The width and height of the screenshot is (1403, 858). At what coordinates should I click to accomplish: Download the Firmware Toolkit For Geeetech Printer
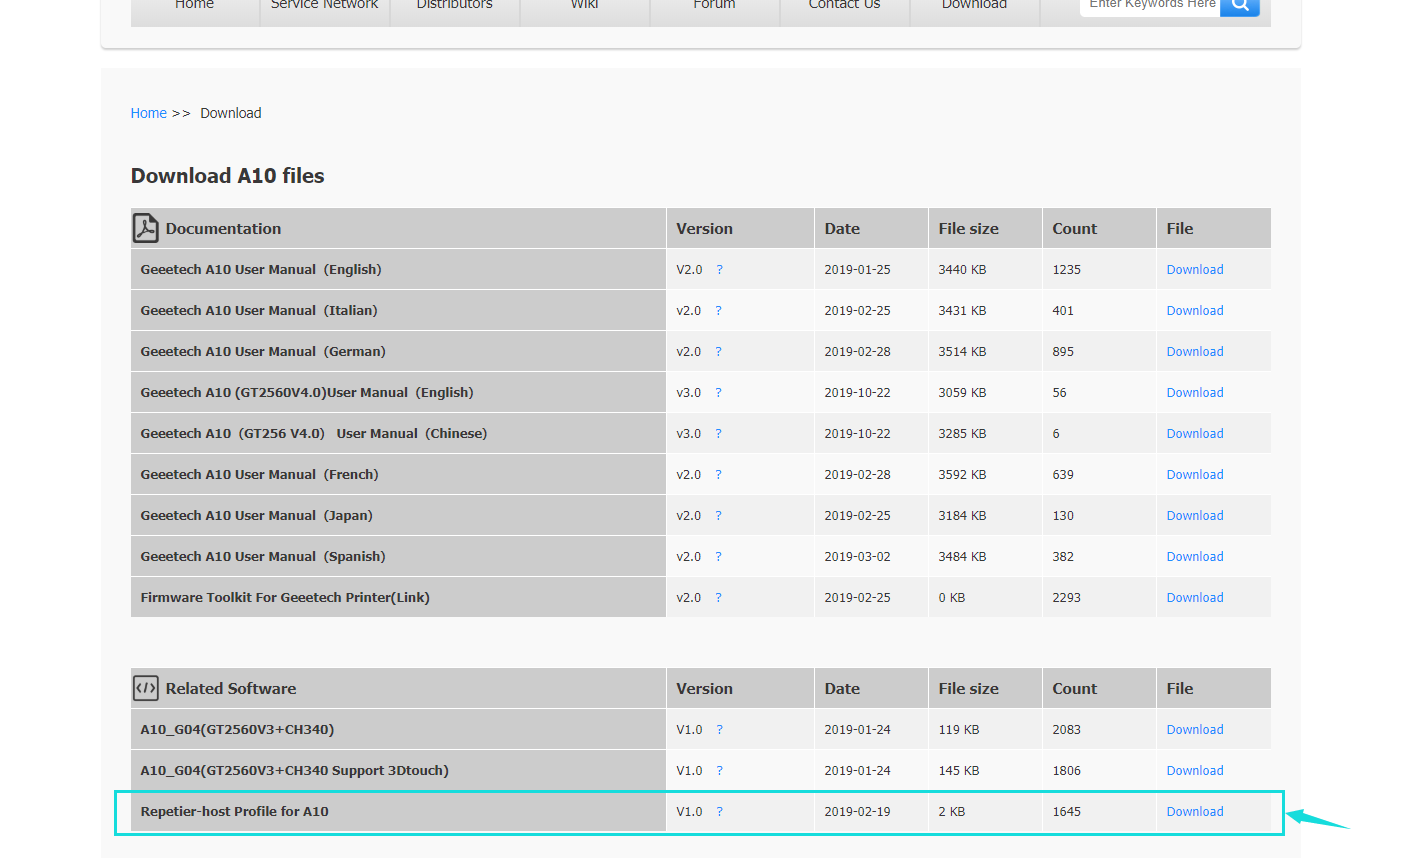pyautogui.click(x=1195, y=598)
